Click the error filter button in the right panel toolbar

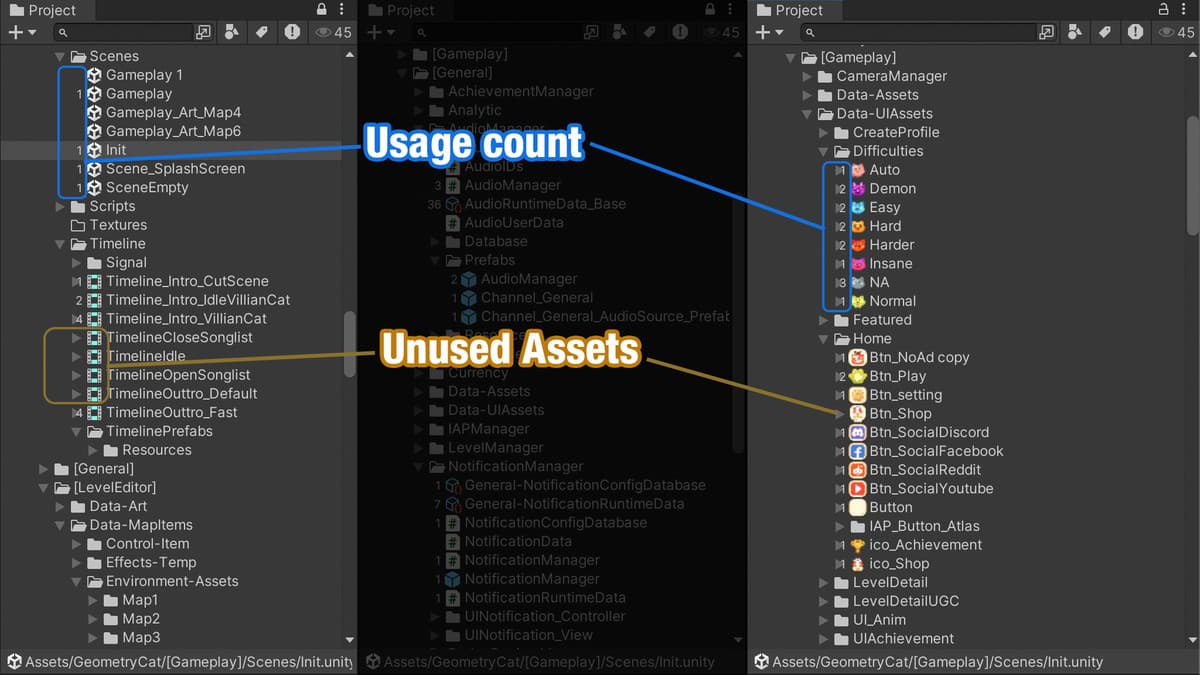tap(1136, 32)
